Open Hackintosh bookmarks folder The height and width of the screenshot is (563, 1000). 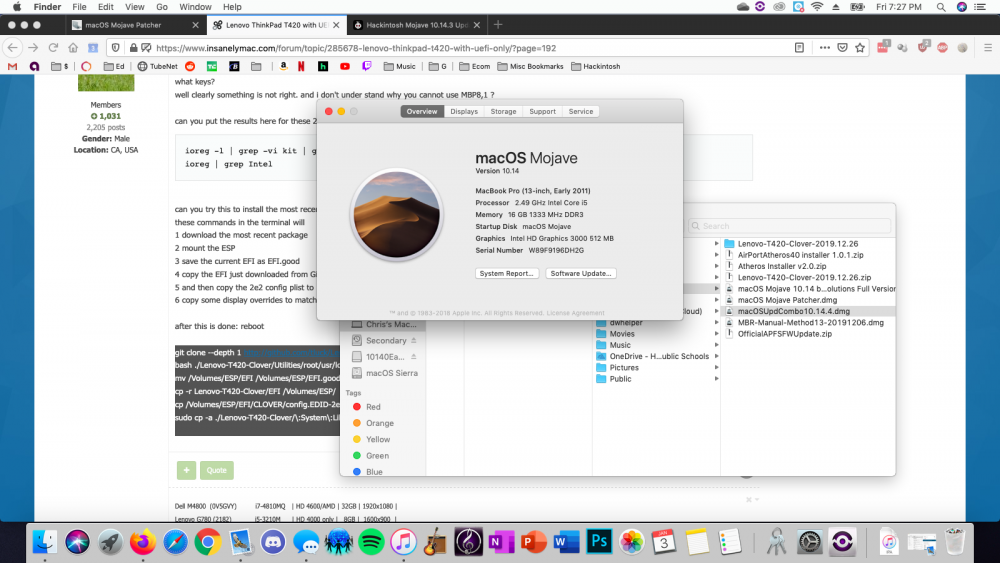[596, 66]
